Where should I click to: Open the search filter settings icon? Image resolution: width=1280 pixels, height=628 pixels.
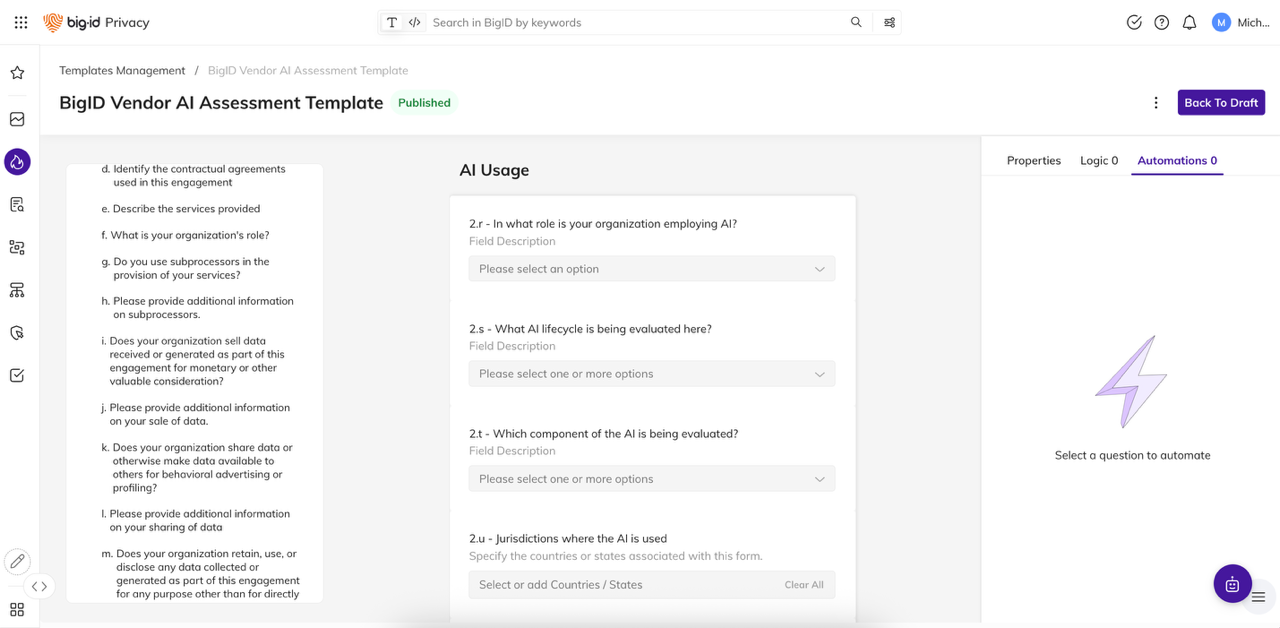[x=889, y=22]
